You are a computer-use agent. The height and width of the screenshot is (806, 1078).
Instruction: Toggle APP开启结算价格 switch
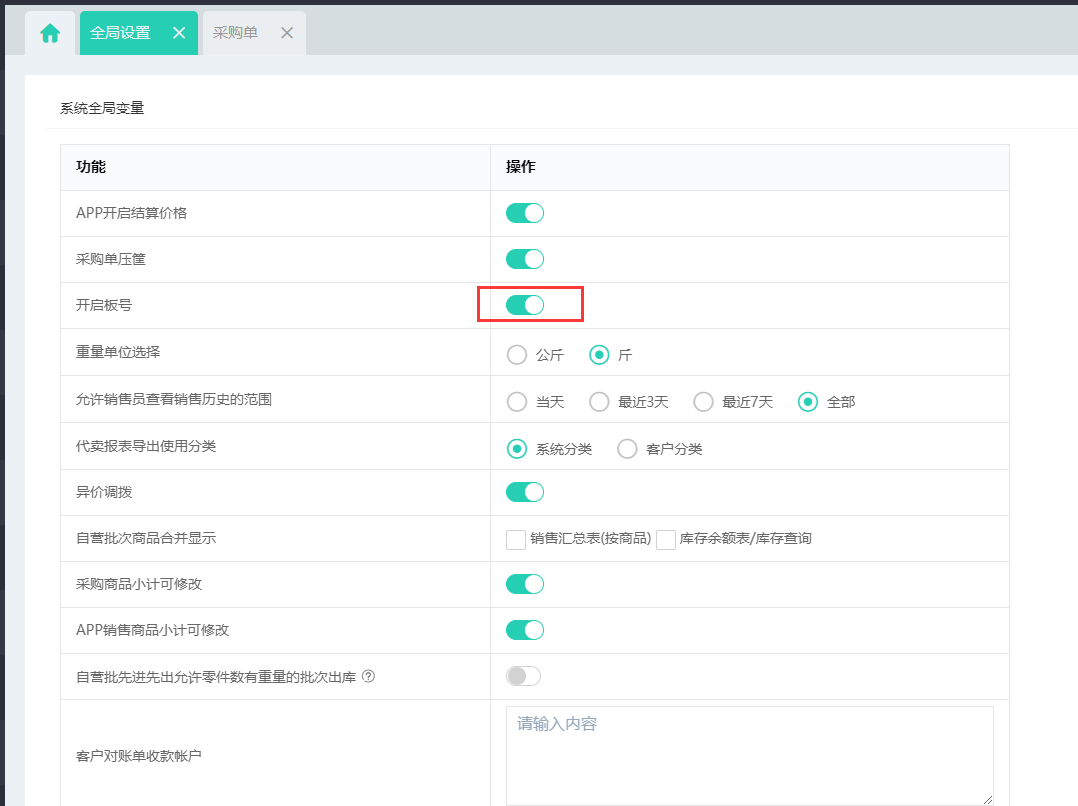tap(525, 213)
